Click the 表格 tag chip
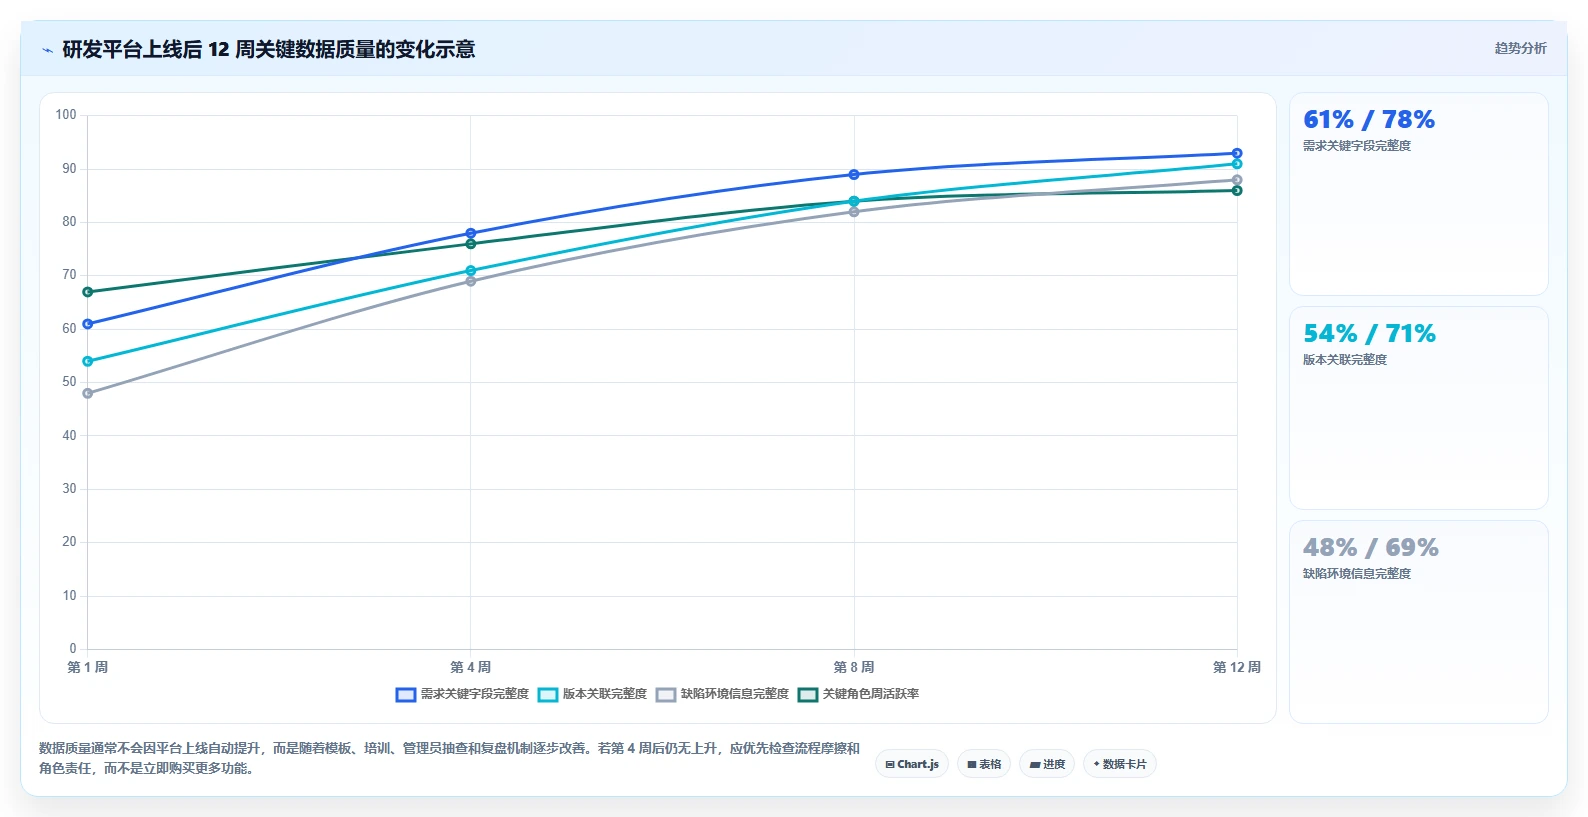 (984, 764)
